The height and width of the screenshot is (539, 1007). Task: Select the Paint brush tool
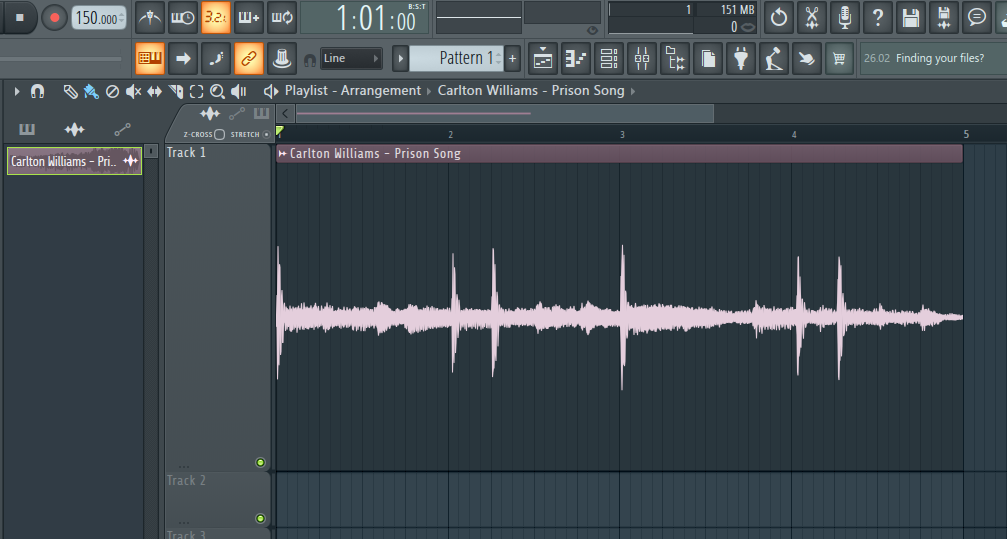point(91,92)
